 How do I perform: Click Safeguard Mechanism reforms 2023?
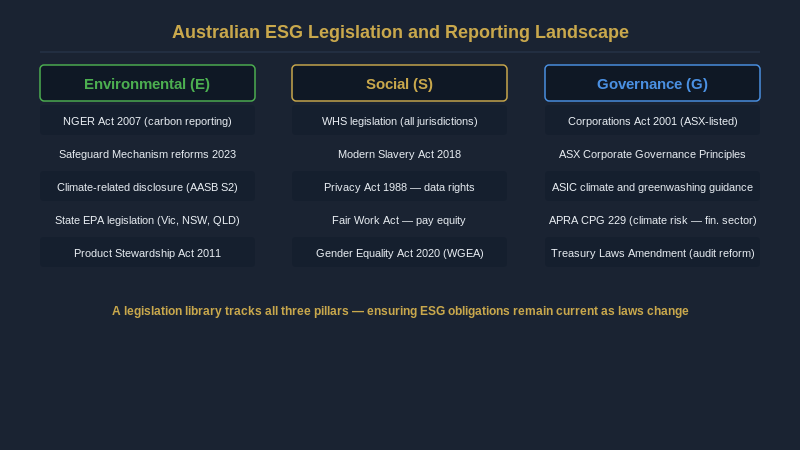tap(147, 154)
